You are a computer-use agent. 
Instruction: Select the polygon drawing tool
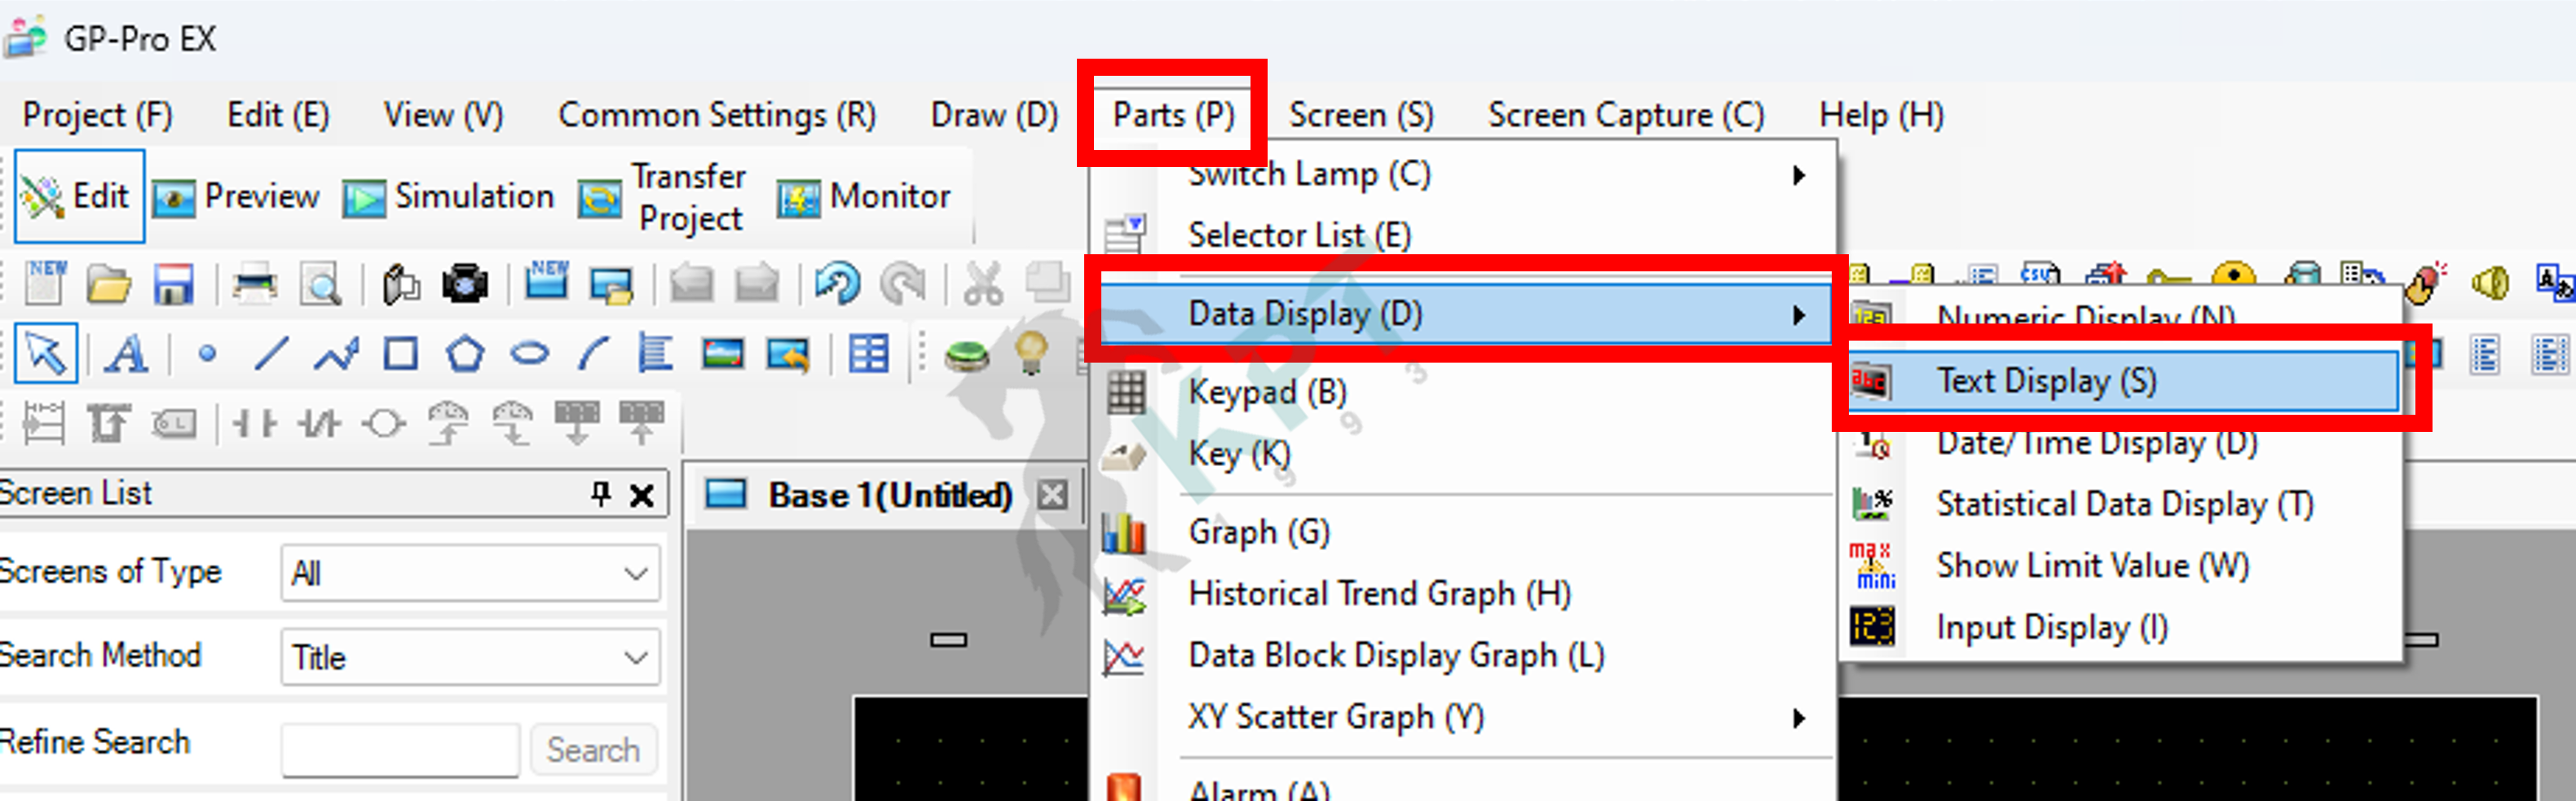(465, 354)
